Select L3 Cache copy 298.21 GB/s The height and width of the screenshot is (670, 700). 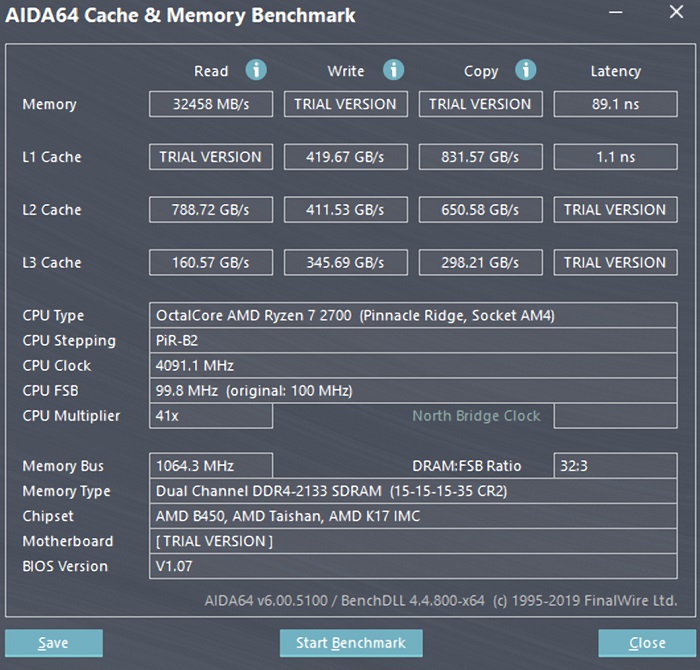pos(481,262)
